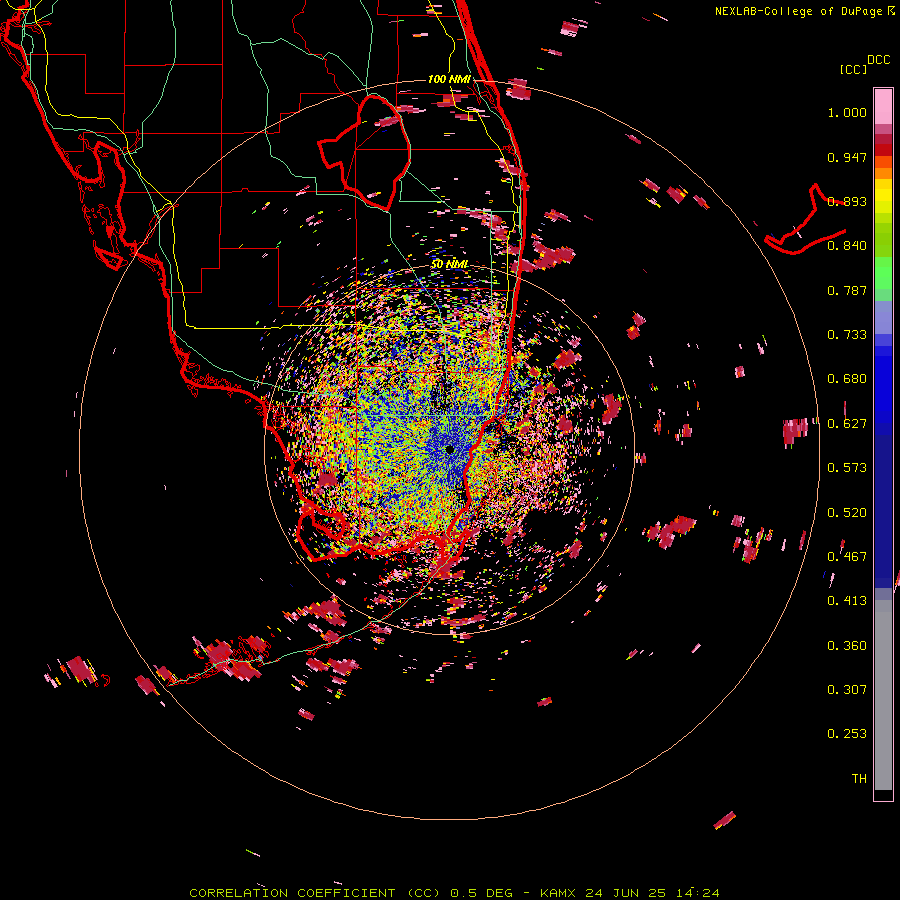The height and width of the screenshot is (900, 900).
Task: Click the 0.680 scale value
Action: tap(847, 379)
